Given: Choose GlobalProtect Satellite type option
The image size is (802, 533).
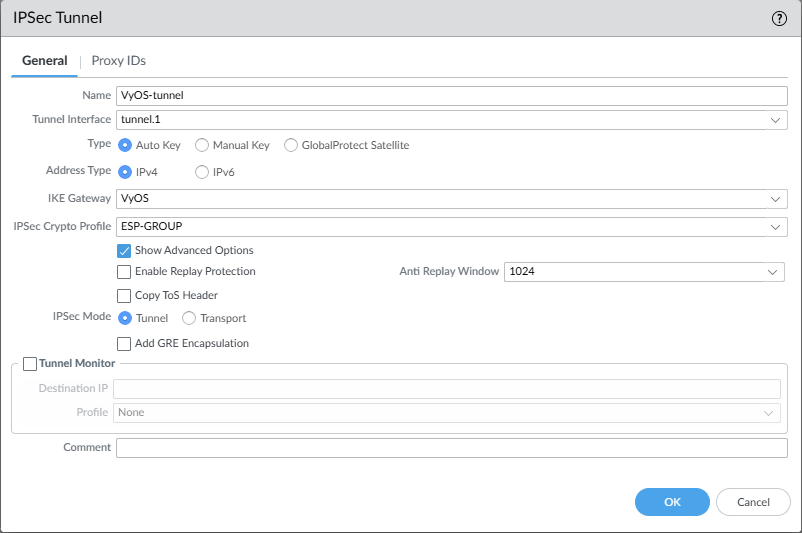Looking at the screenshot, I should [x=292, y=145].
